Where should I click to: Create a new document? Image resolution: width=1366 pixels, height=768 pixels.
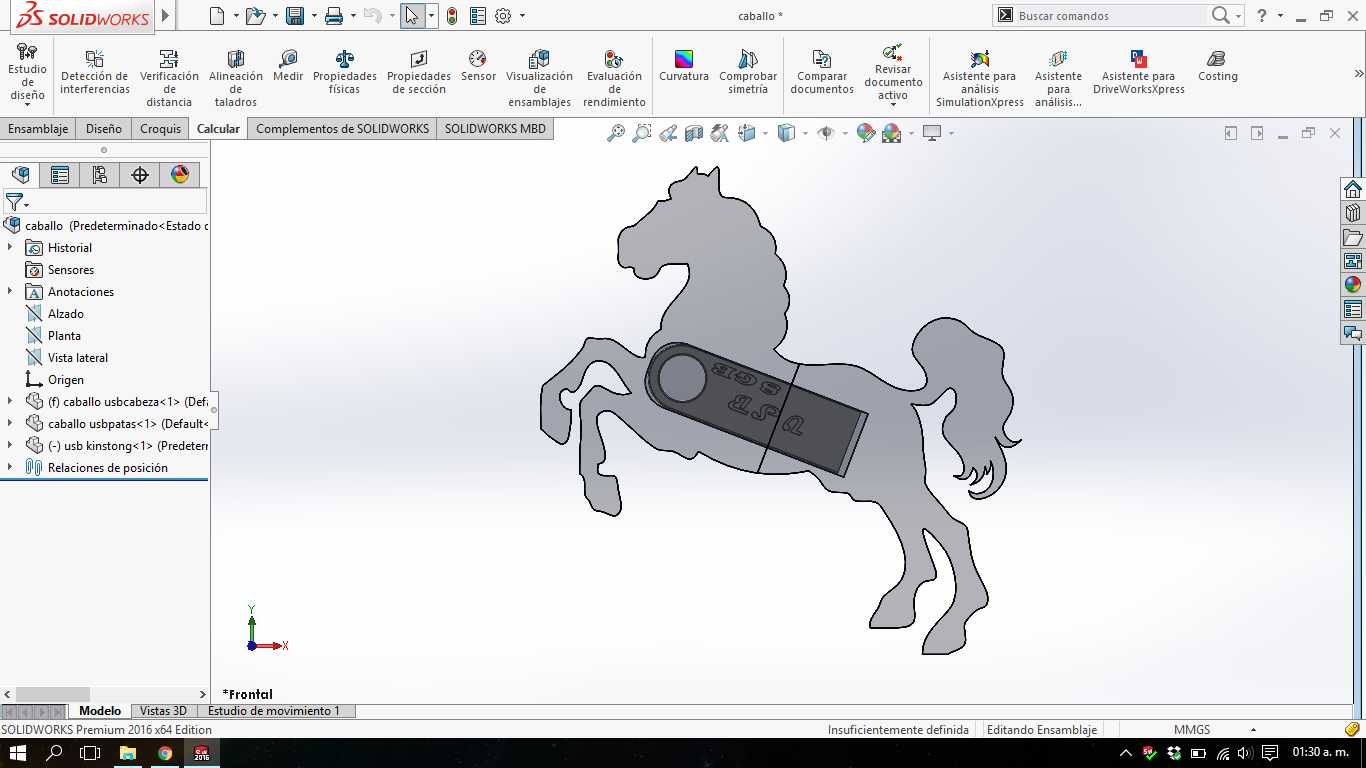point(217,16)
